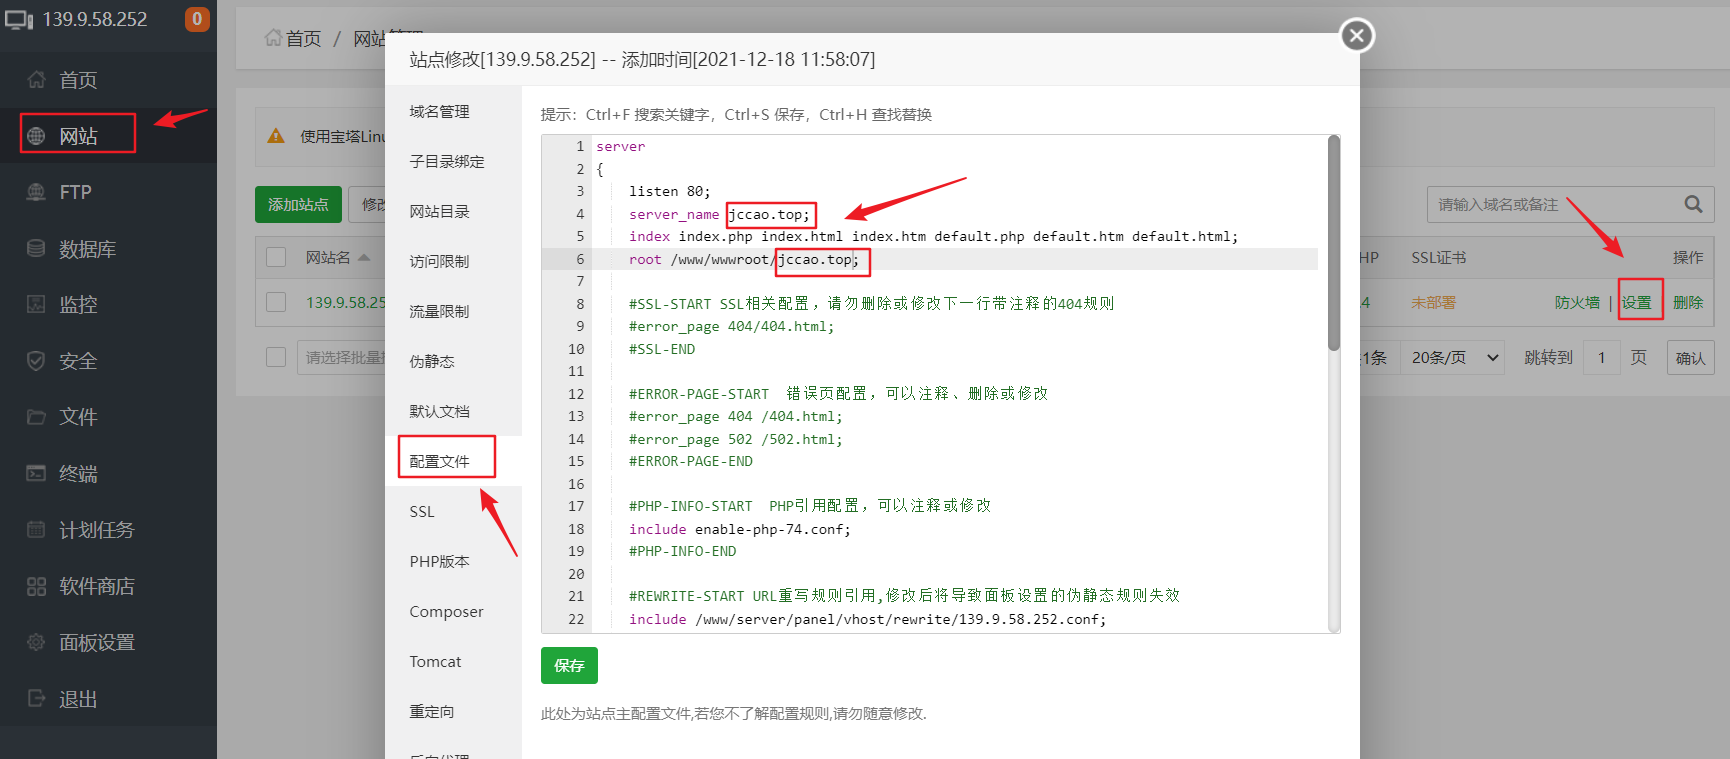Click the include enable-php-74.conf line

pyautogui.click(x=740, y=529)
